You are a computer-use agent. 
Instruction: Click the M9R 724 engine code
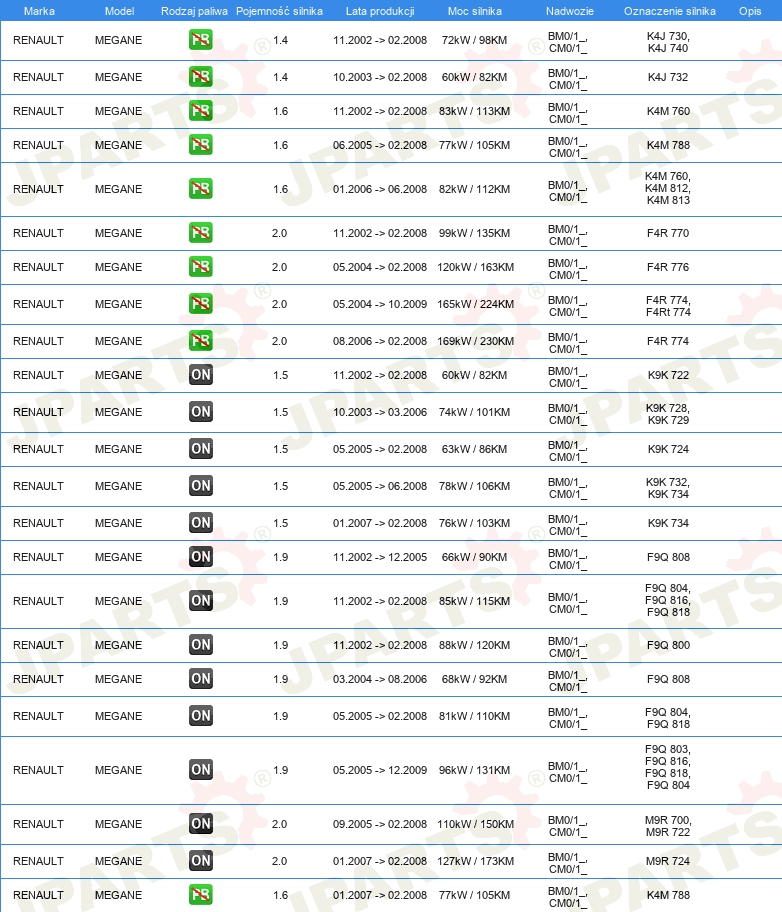point(668,861)
